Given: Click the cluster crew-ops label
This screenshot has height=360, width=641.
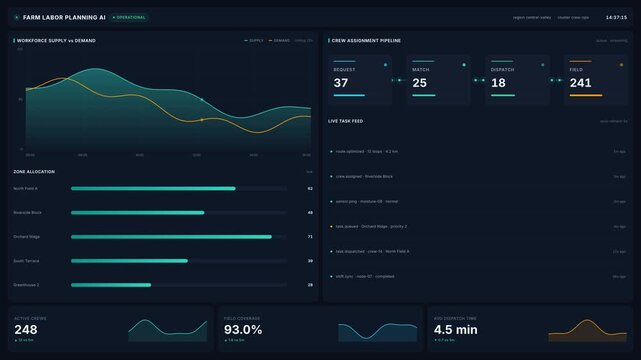Looking at the screenshot, I should (x=573, y=18).
